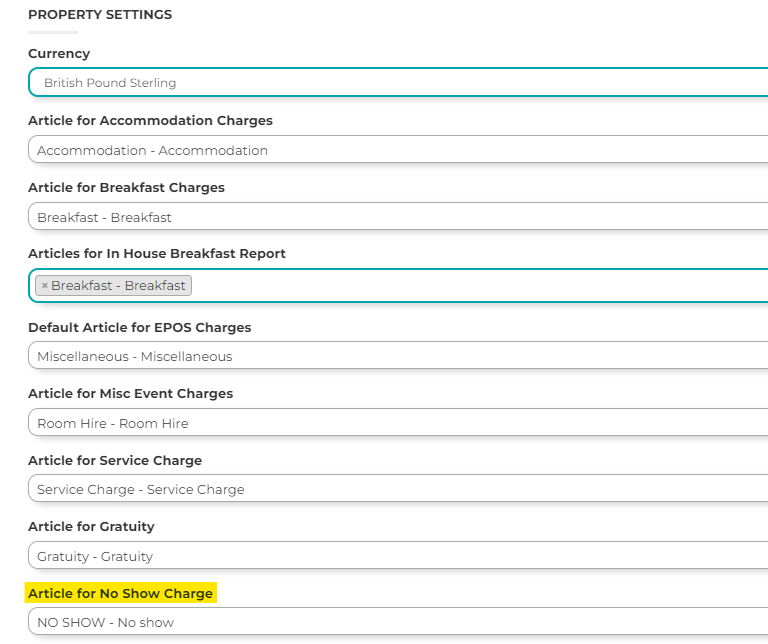Viewport: 768px width, 644px height.
Task: Open the Article for Accommodation Charges dropdown
Action: click(398, 150)
